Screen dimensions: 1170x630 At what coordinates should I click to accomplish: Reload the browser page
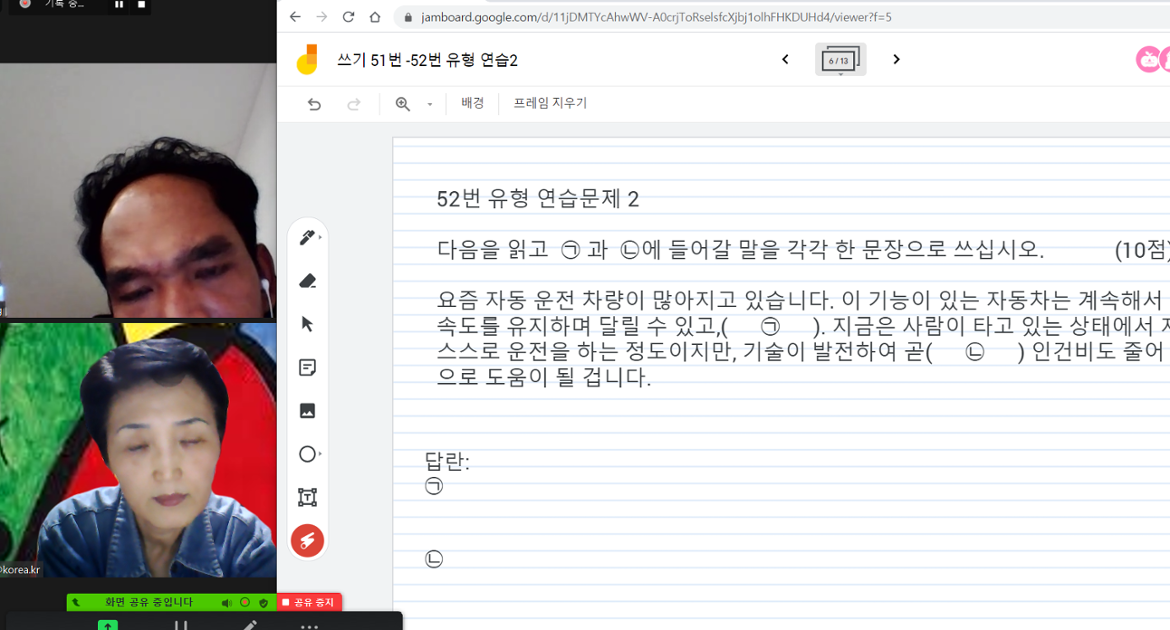(x=348, y=16)
